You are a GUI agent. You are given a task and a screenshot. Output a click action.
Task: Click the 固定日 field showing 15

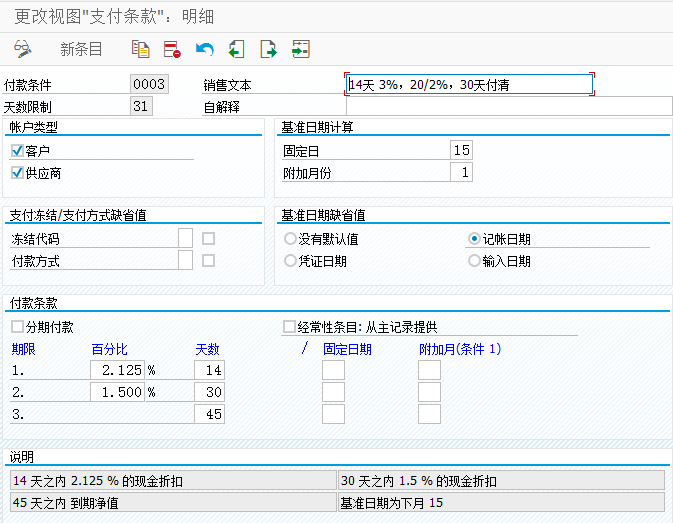(x=461, y=150)
